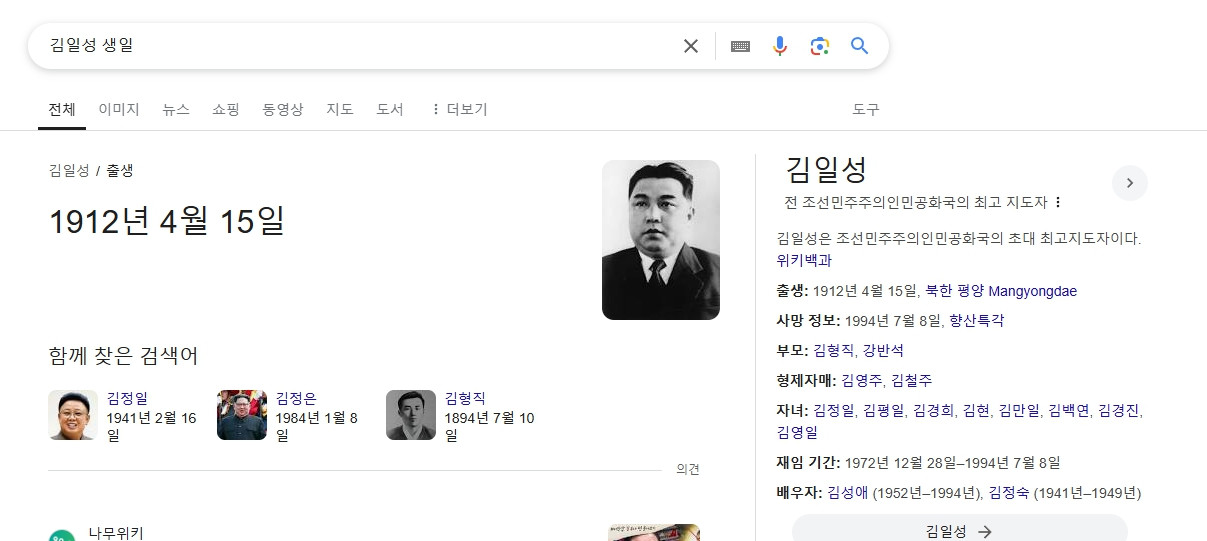Switch to the 이미지 tab
1207x541 pixels.
pyautogui.click(x=119, y=109)
